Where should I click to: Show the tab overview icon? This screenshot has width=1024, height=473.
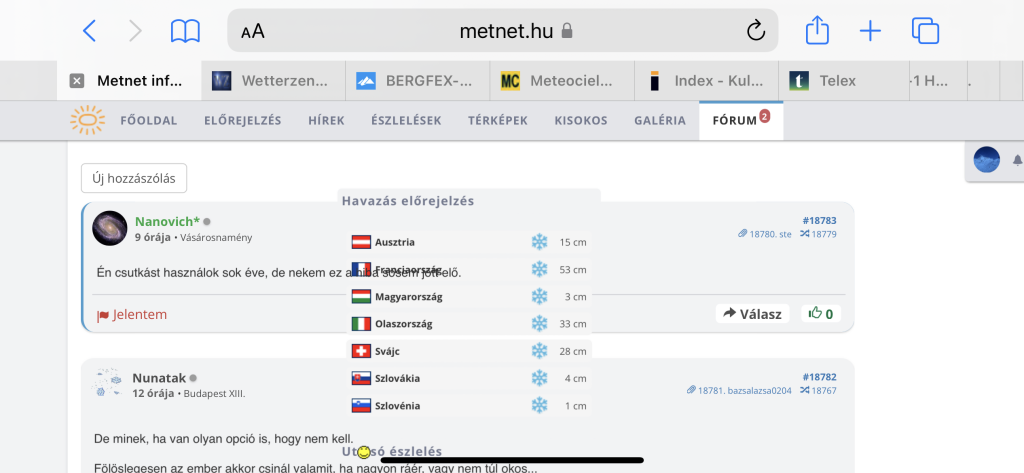(925, 31)
